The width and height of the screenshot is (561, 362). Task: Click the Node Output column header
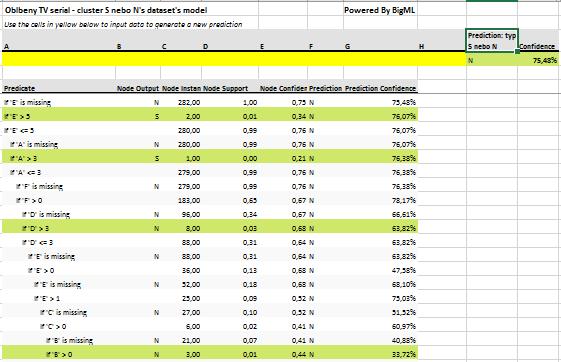pyautogui.click(x=138, y=88)
